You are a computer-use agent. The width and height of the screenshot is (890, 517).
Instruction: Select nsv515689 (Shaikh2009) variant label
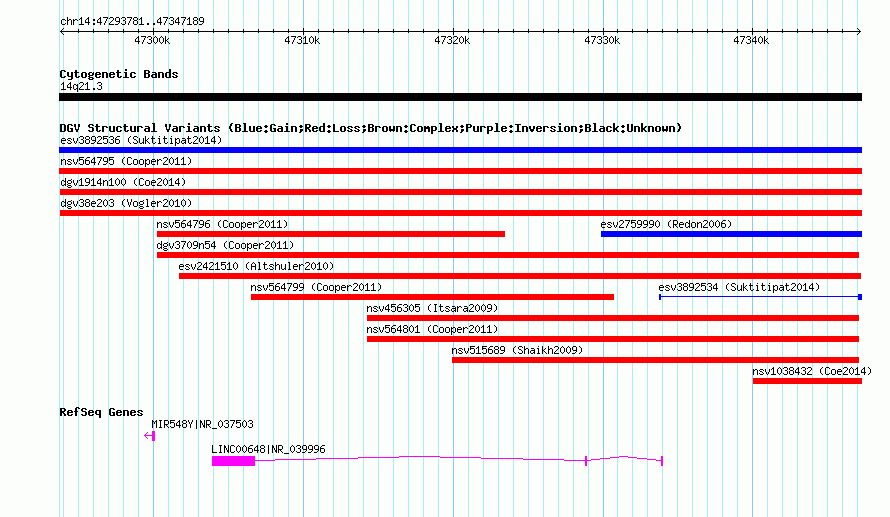(x=517, y=350)
